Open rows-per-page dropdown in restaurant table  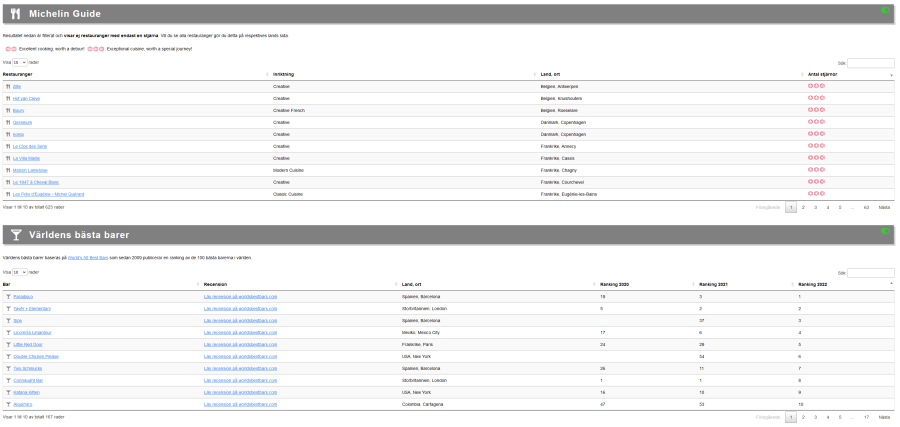pos(19,62)
